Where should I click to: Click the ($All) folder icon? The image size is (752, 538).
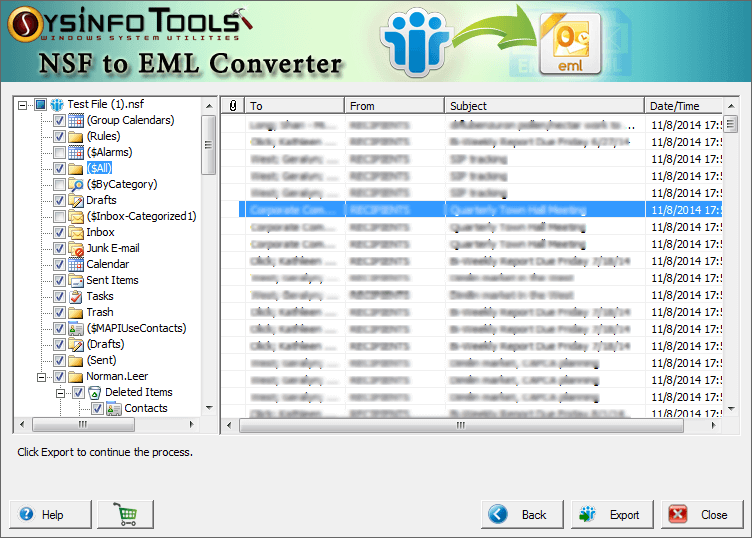click(x=76, y=168)
